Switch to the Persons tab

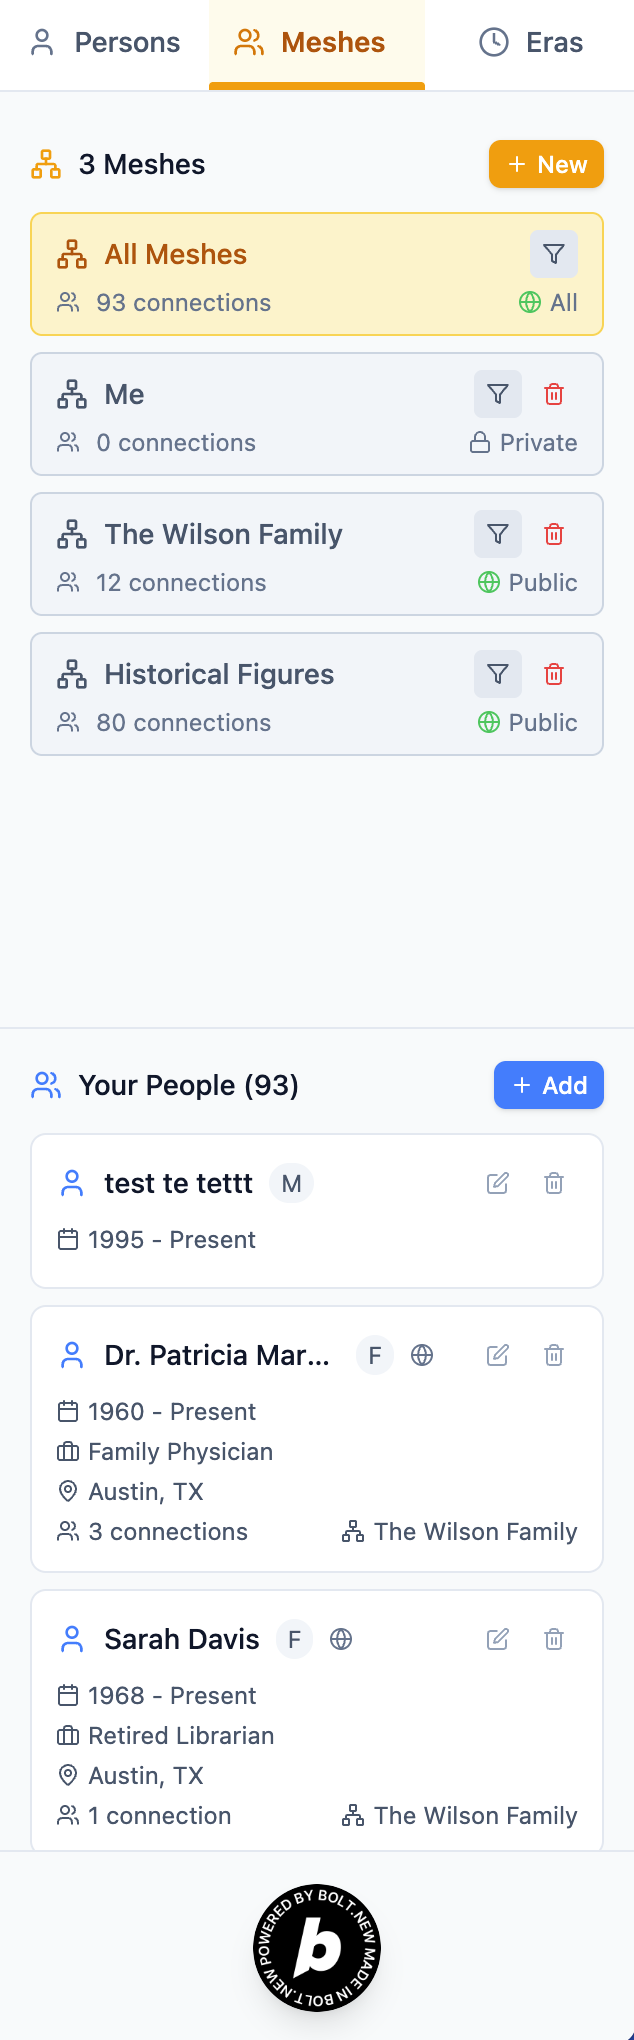tap(106, 43)
